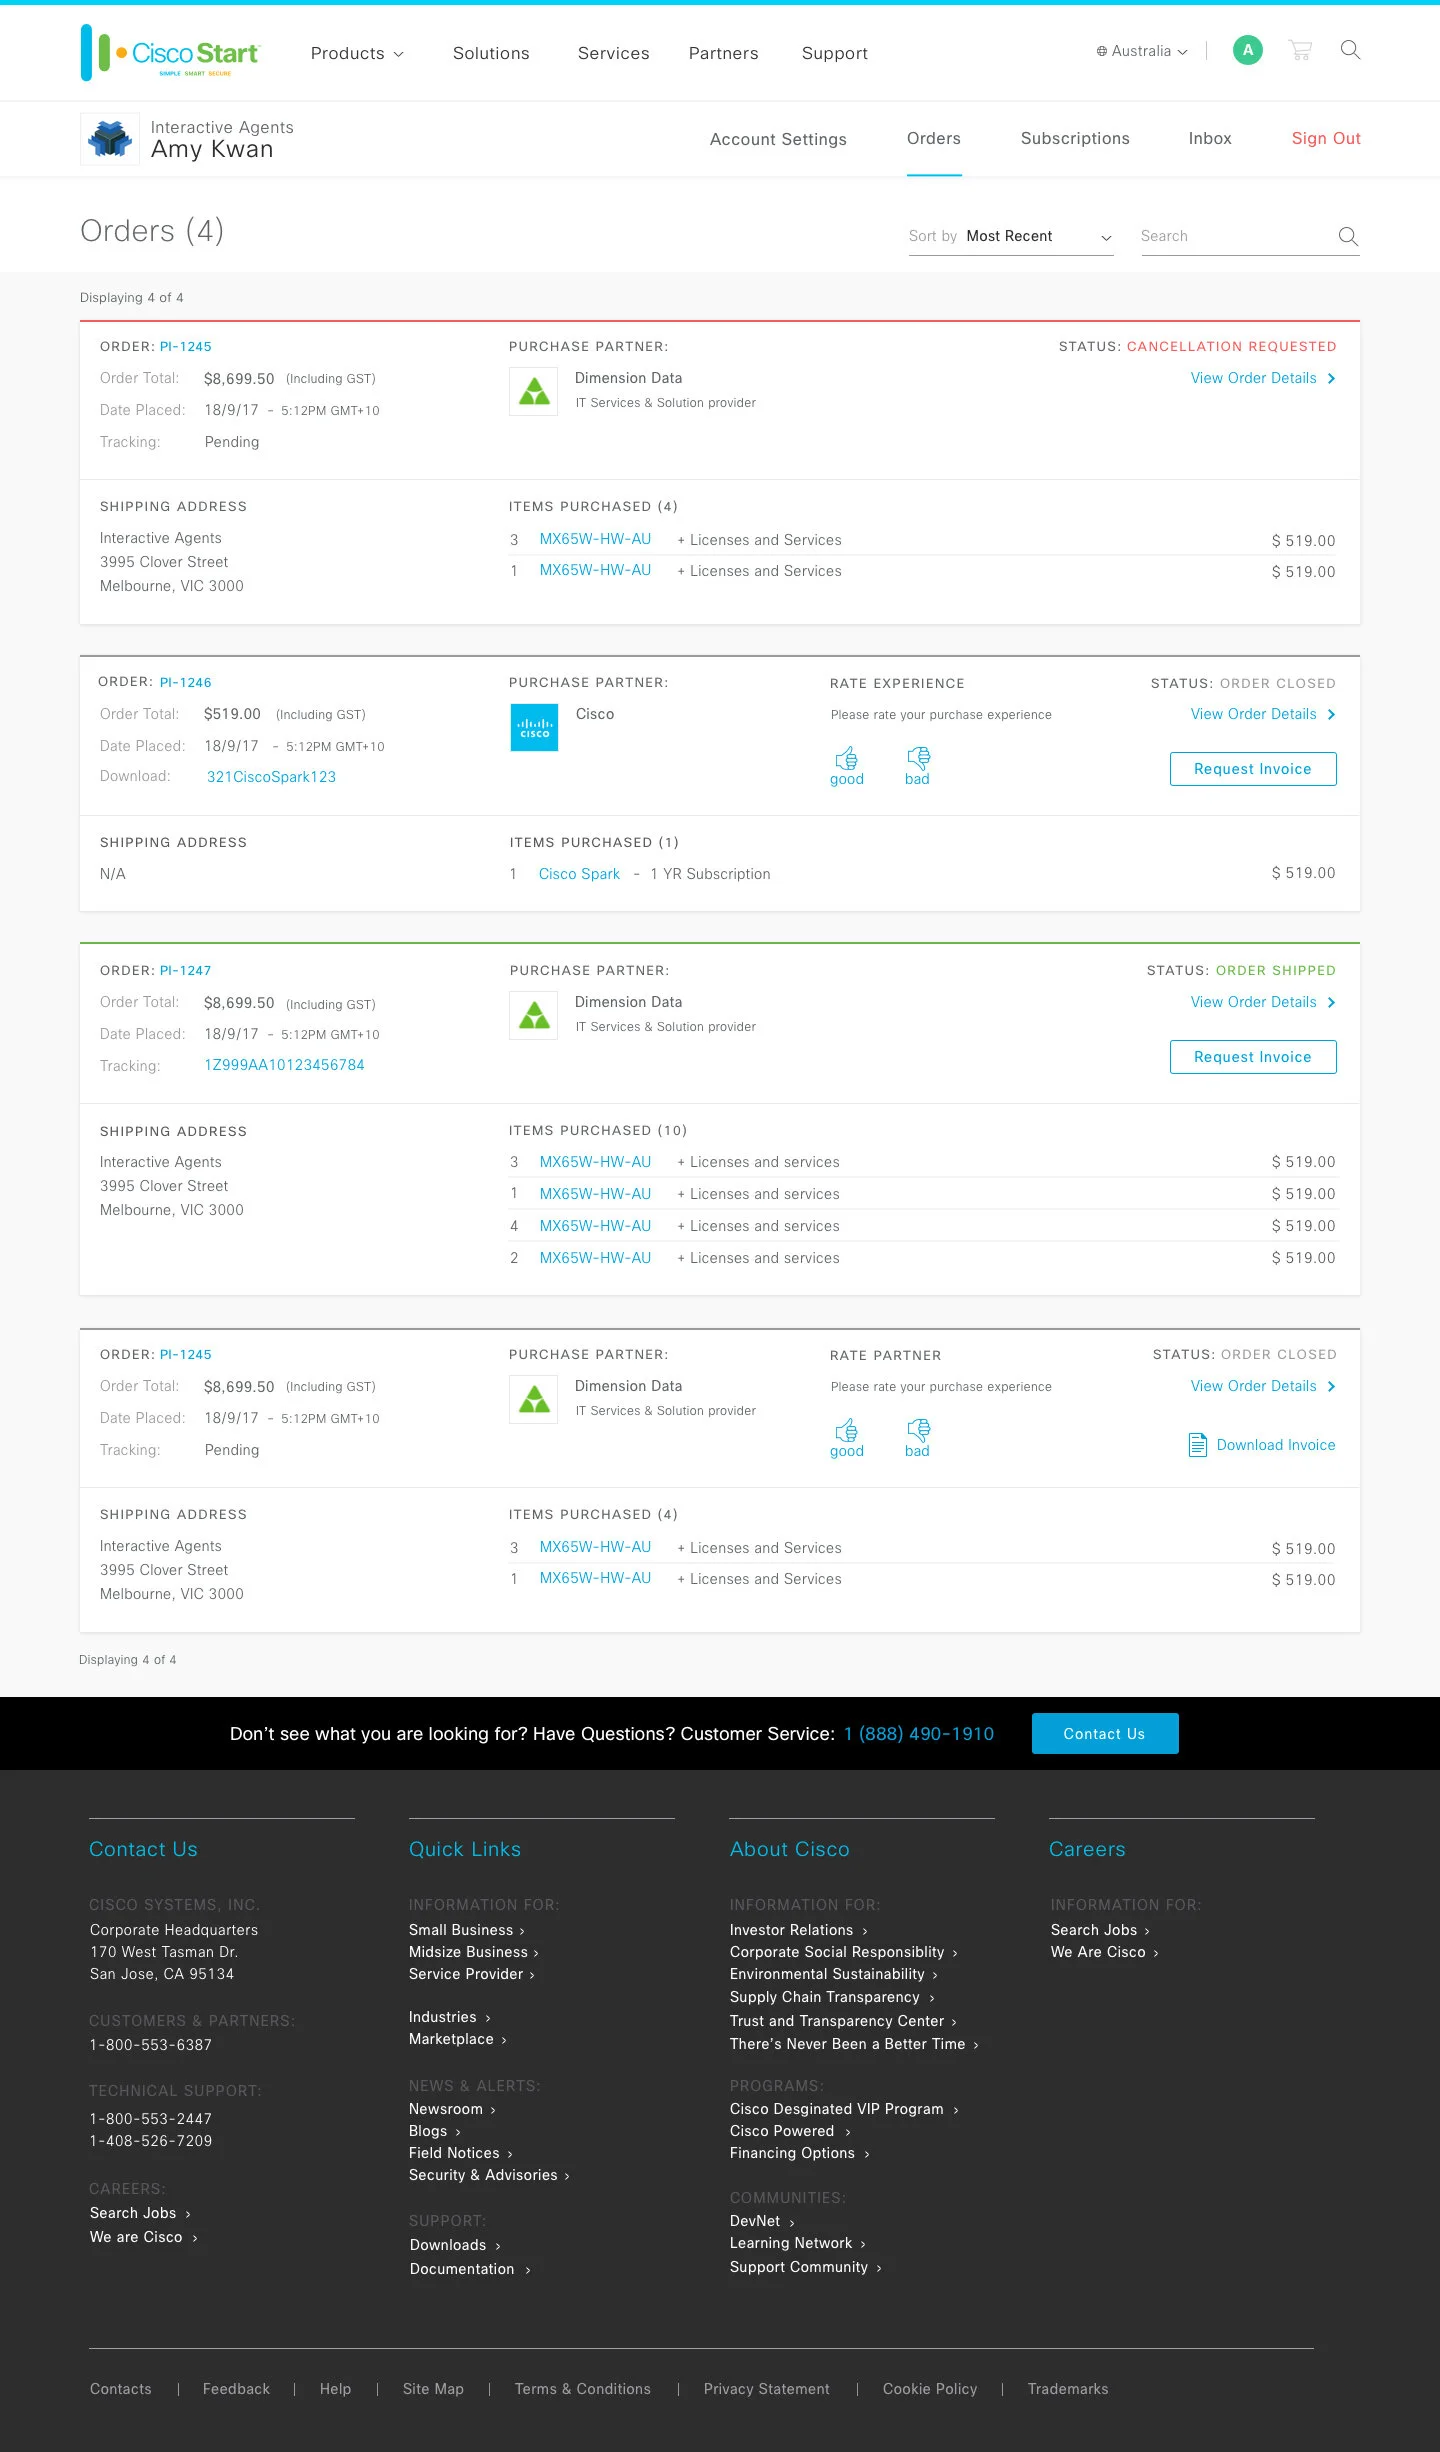Screen dimensions: 1440x2452
Task: View Order Details for order PI-1247
Action: click(x=1263, y=1002)
